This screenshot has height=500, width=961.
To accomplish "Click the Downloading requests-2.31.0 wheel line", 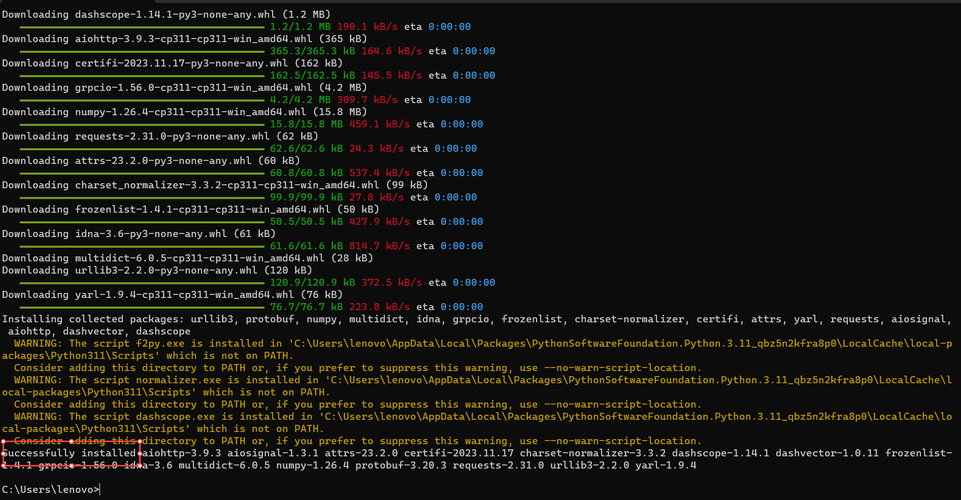I will coord(160,136).
